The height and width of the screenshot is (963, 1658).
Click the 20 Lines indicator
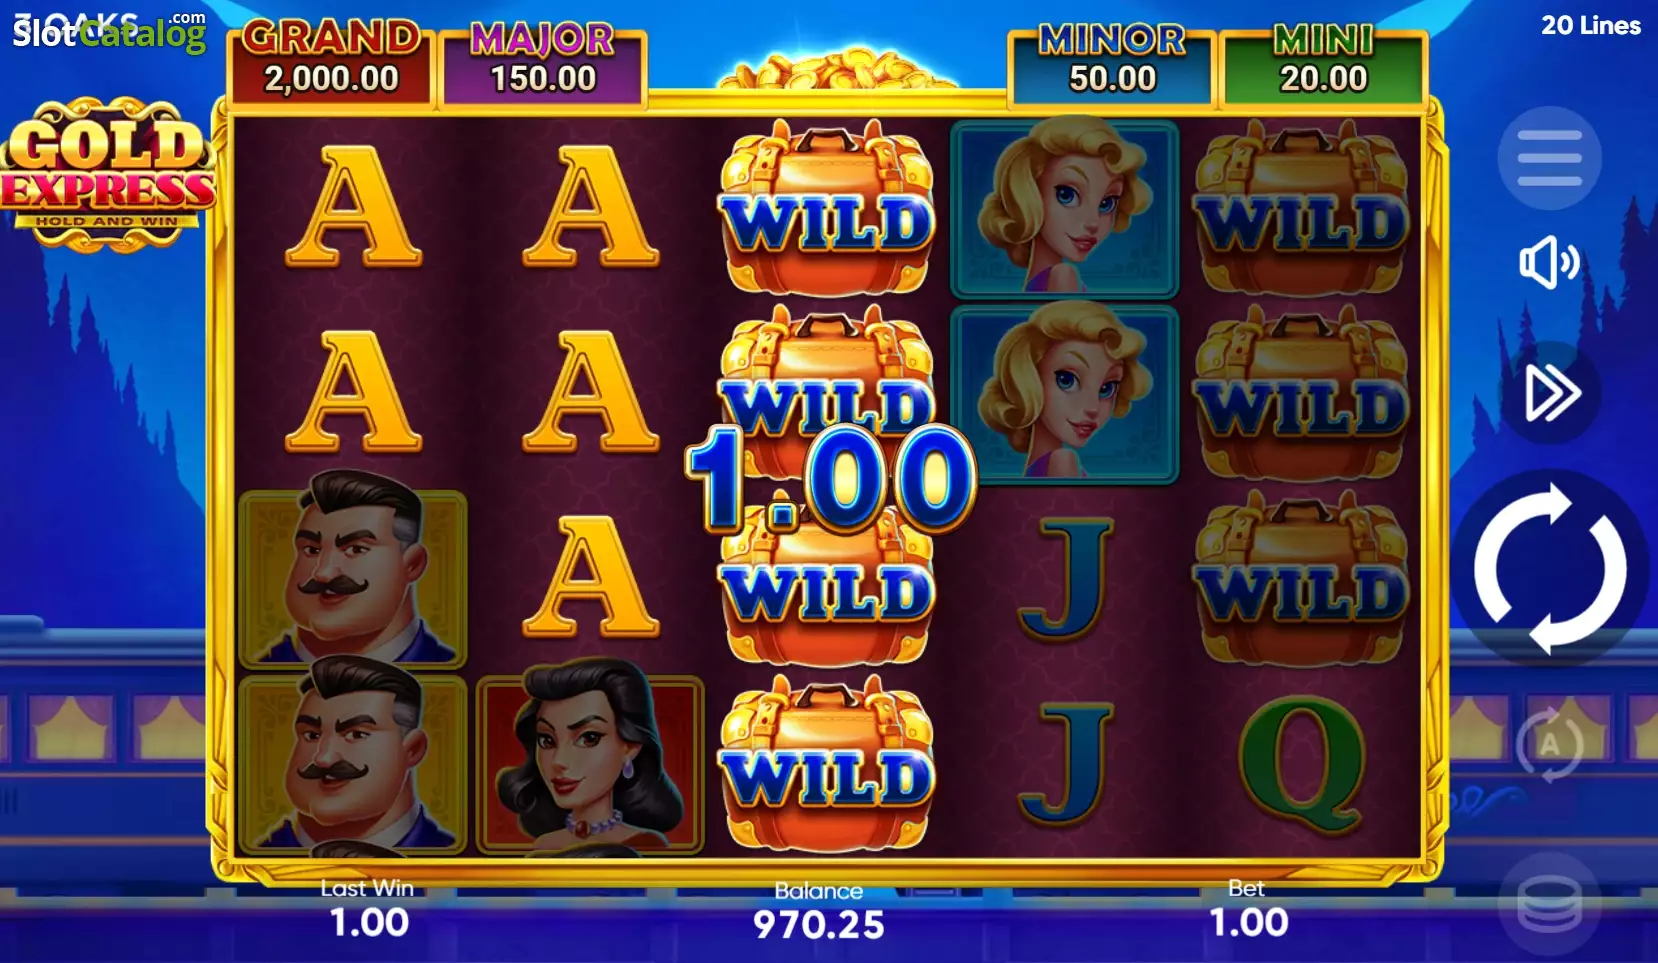1590,25
